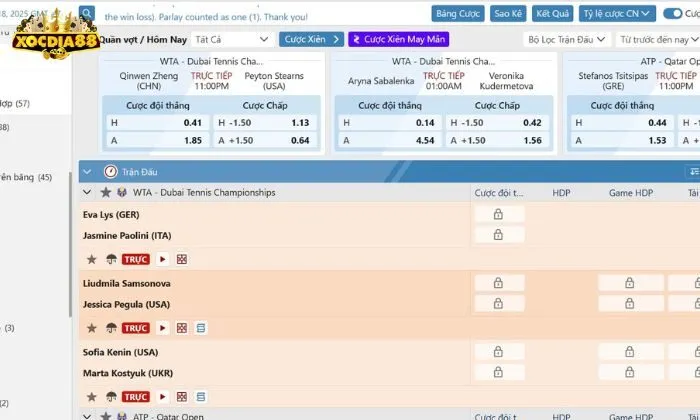
Task: Click the Kết Quả button
Action: click(x=552, y=14)
